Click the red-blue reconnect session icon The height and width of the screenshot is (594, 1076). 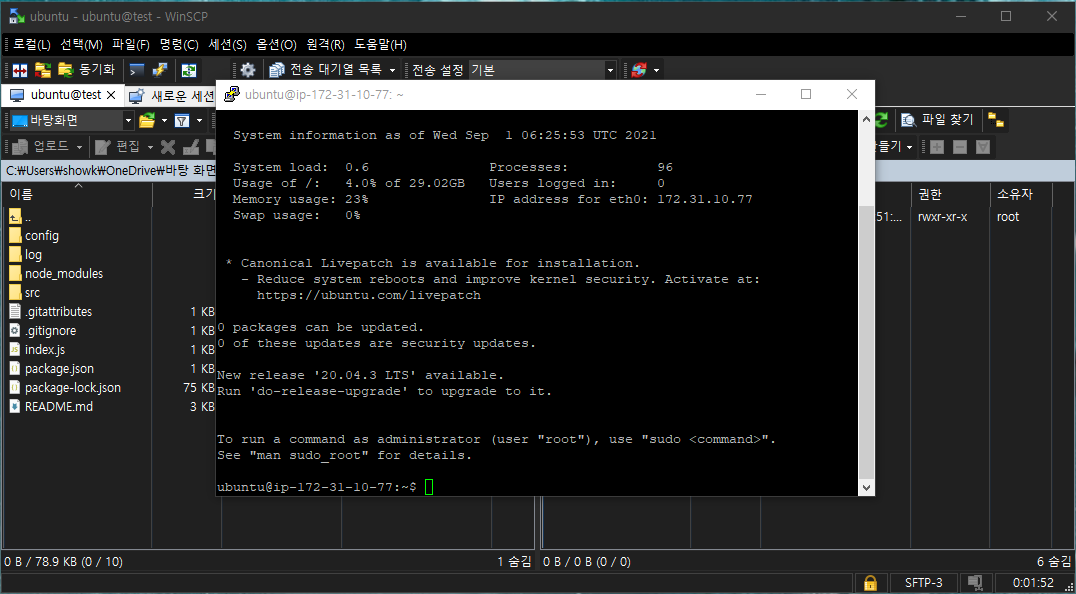click(x=639, y=70)
